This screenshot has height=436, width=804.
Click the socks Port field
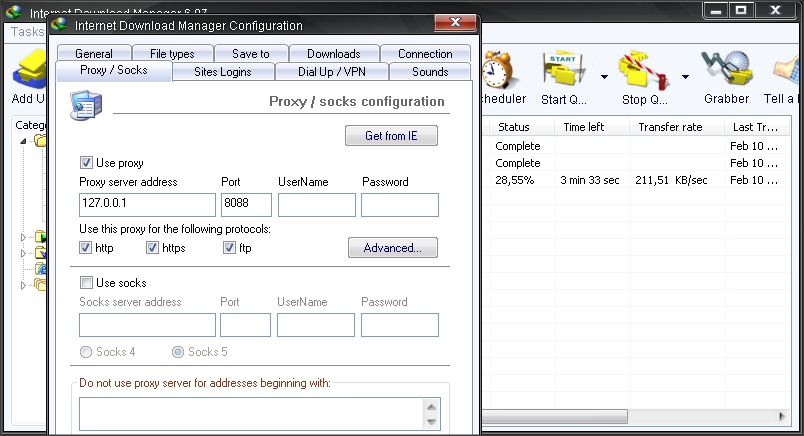(x=246, y=325)
